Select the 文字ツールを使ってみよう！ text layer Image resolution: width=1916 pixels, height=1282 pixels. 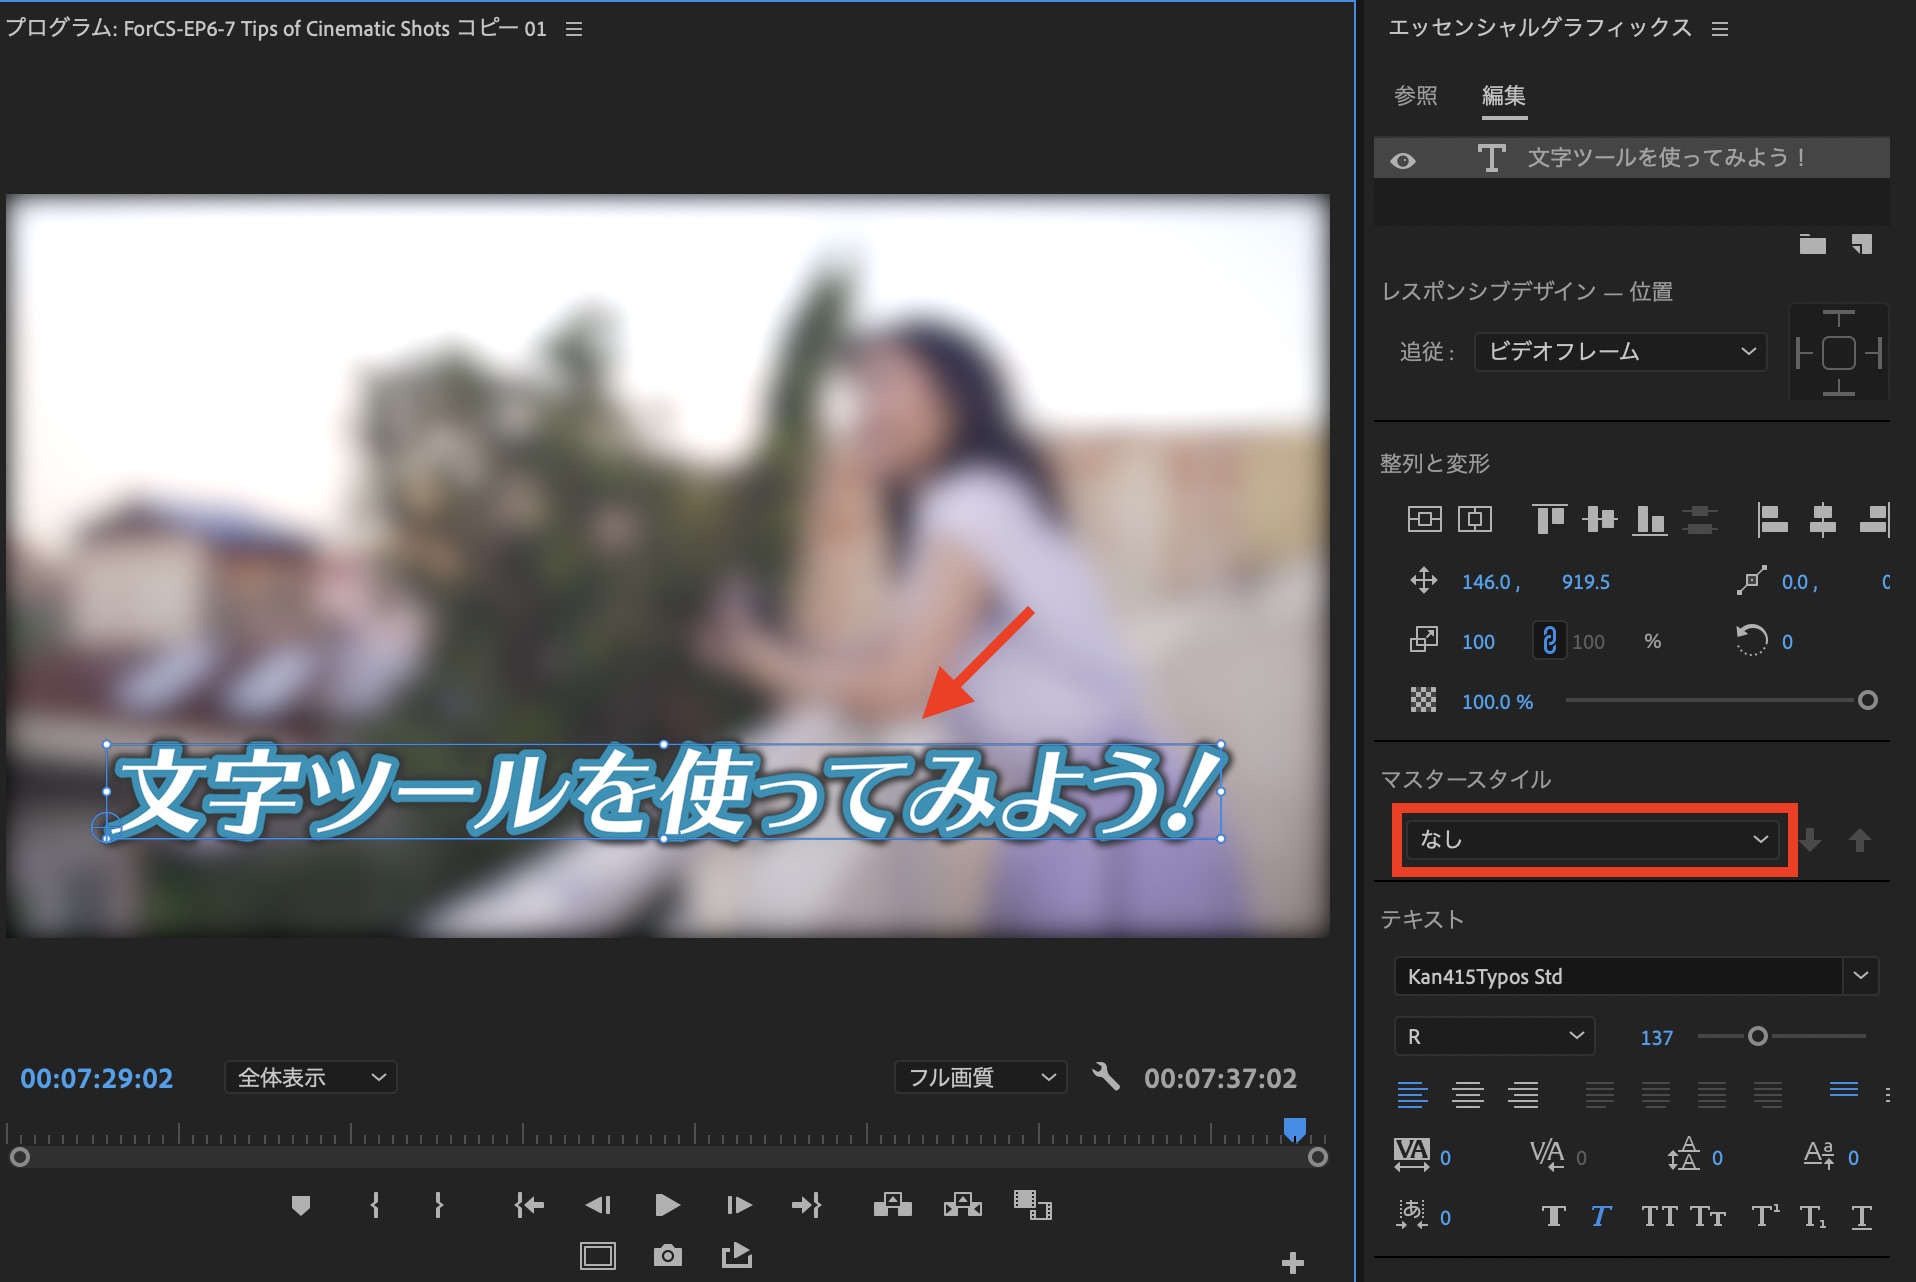[1665, 158]
